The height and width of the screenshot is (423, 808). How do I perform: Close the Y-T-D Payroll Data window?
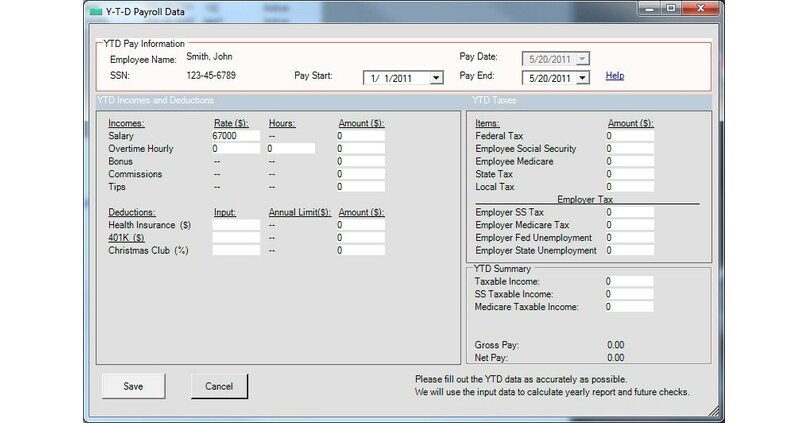click(701, 8)
